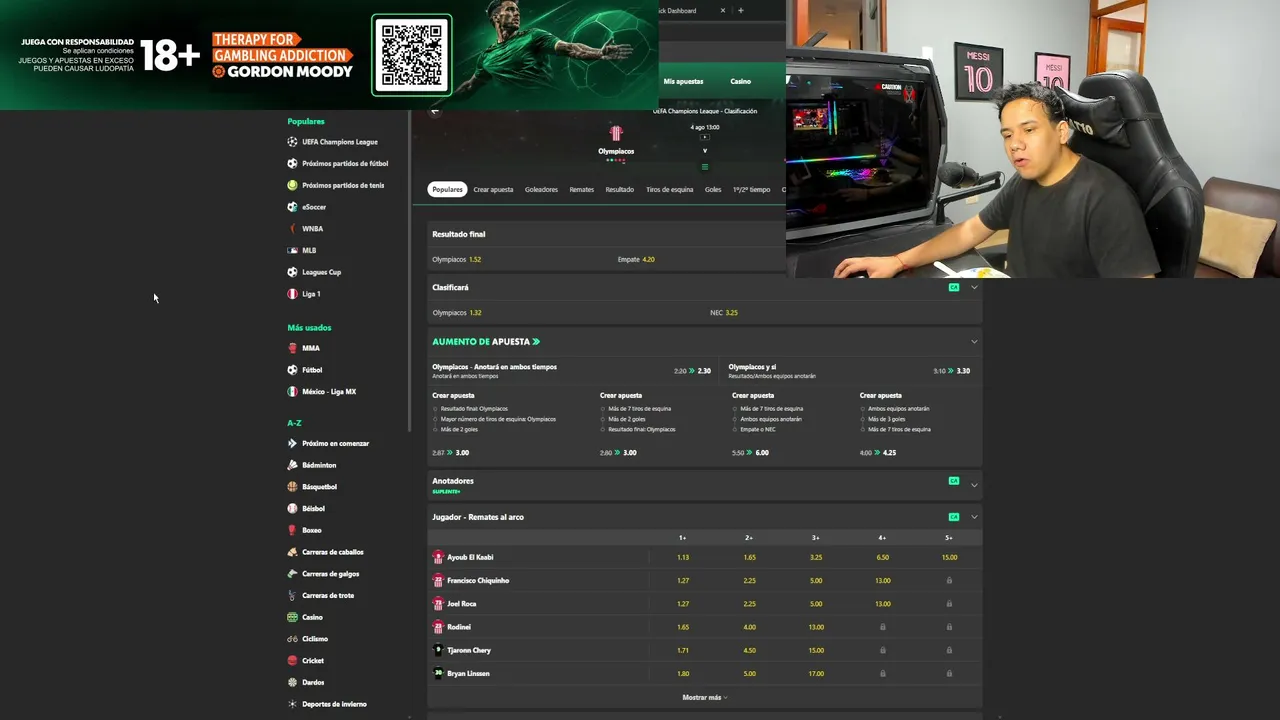Image resolution: width=1280 pixels, height=720 pixels.
Task: Open the WNBA logo icon
Action: 292,229
